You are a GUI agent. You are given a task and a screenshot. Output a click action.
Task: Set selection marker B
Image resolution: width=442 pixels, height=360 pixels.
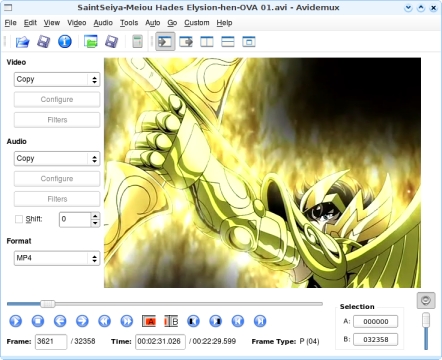171,321
